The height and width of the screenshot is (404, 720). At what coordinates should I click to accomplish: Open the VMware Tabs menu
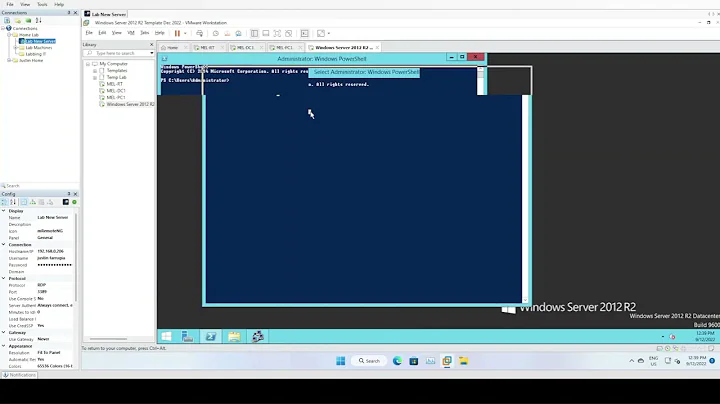pos(145,33)
